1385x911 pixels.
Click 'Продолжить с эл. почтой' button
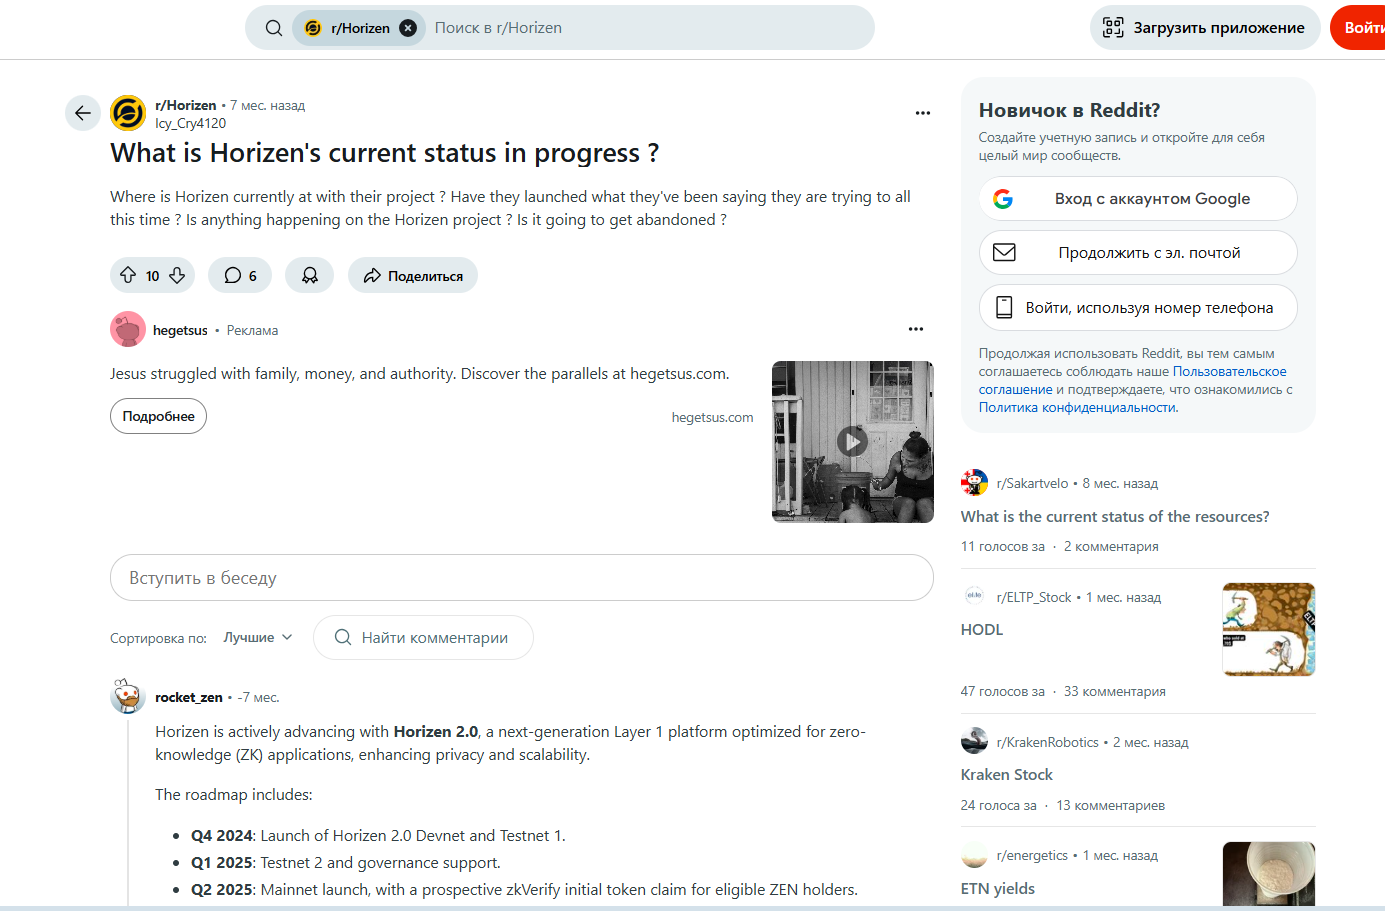1138,253
